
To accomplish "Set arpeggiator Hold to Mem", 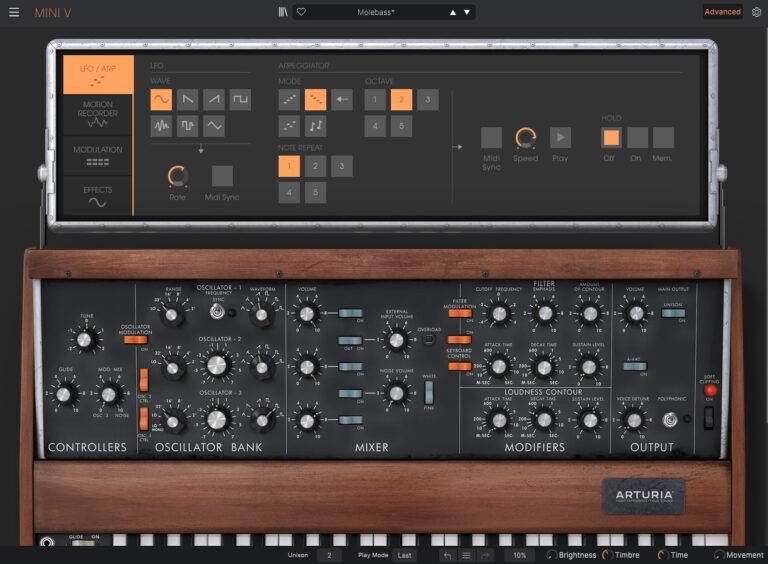I will (664, 138).
